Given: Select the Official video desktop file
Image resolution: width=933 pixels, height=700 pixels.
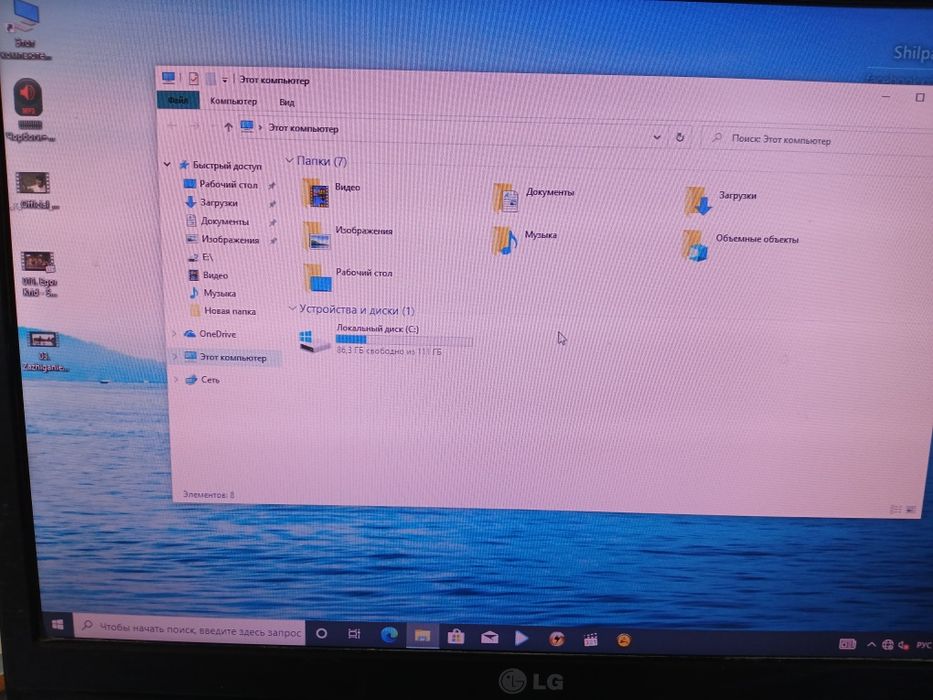Looking at the screenshot, I should pos(36,190).
